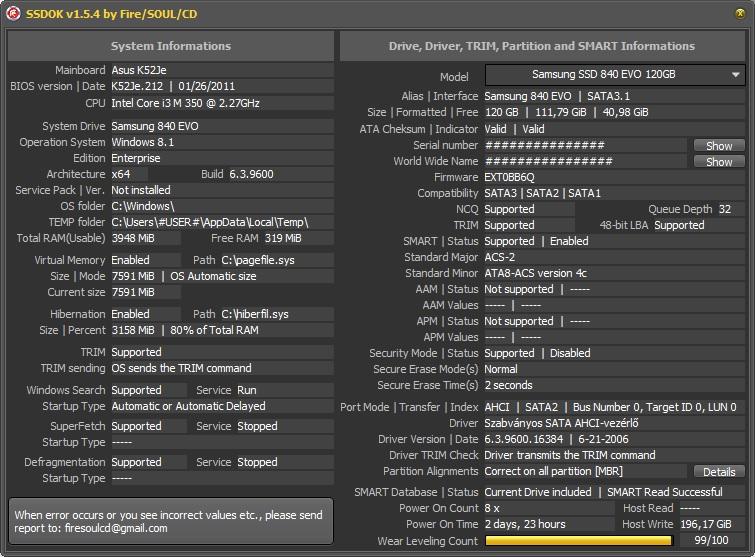Select Correct on all partition [MBR]

click(553, 471)
